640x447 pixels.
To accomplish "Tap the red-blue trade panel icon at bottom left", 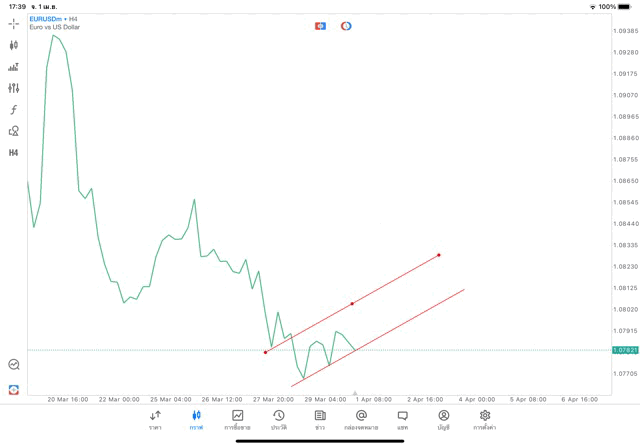I will 14,390.
